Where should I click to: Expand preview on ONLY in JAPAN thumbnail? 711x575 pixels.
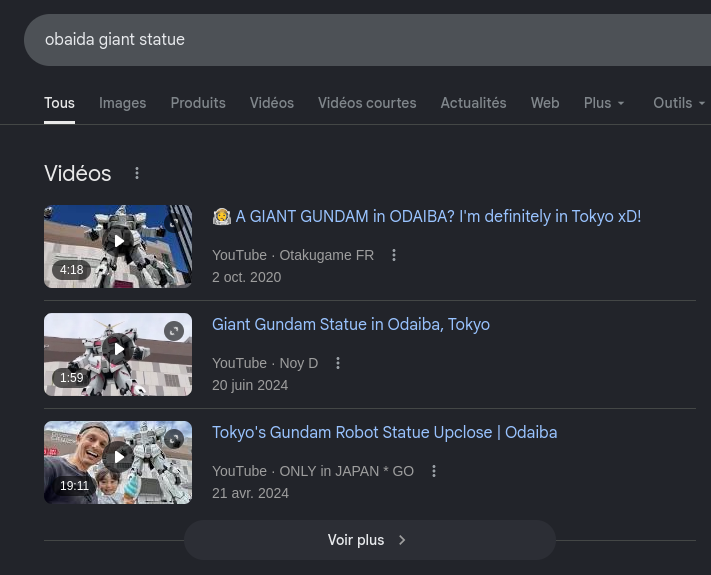pos(174,439)
